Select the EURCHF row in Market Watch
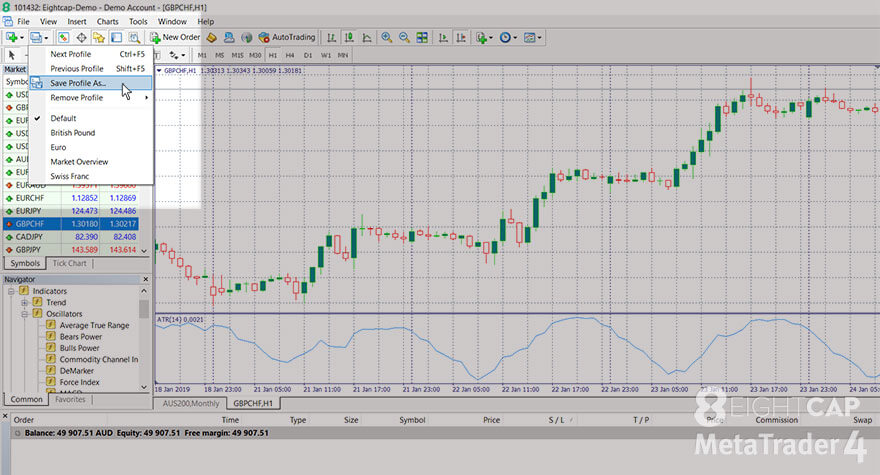 tap(71, 198)
